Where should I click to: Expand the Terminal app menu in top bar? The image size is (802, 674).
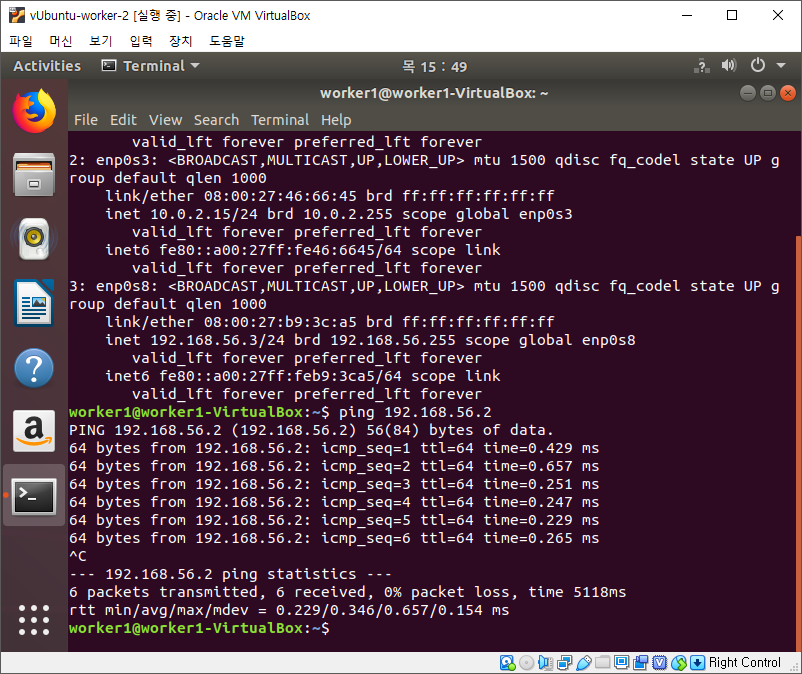click(x=151, y=66)
